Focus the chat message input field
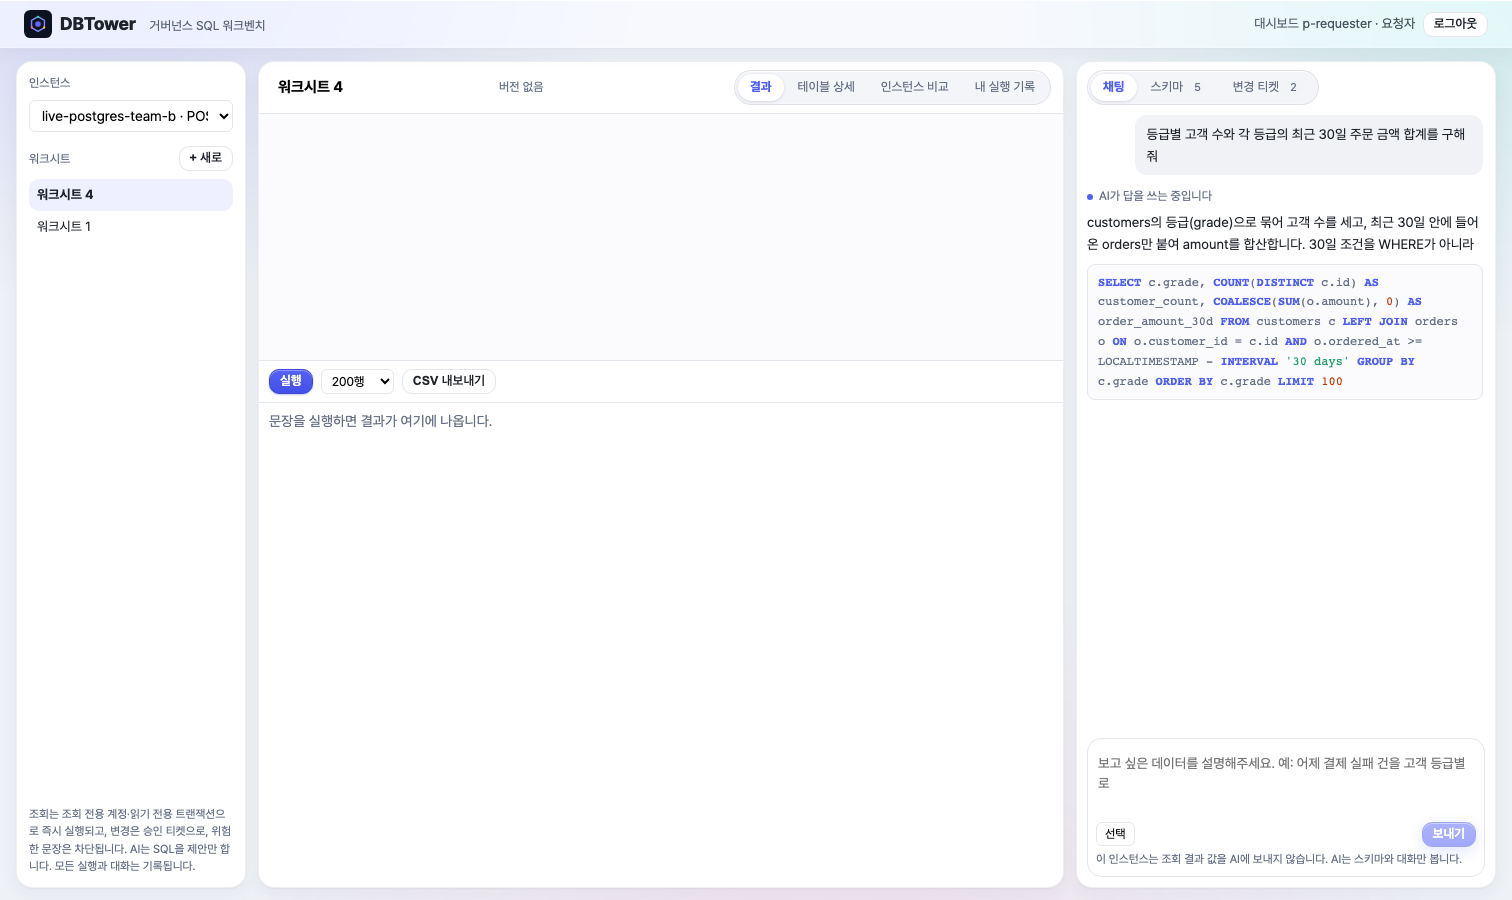The image size is (1512, 900). (x=1285, y=778)
